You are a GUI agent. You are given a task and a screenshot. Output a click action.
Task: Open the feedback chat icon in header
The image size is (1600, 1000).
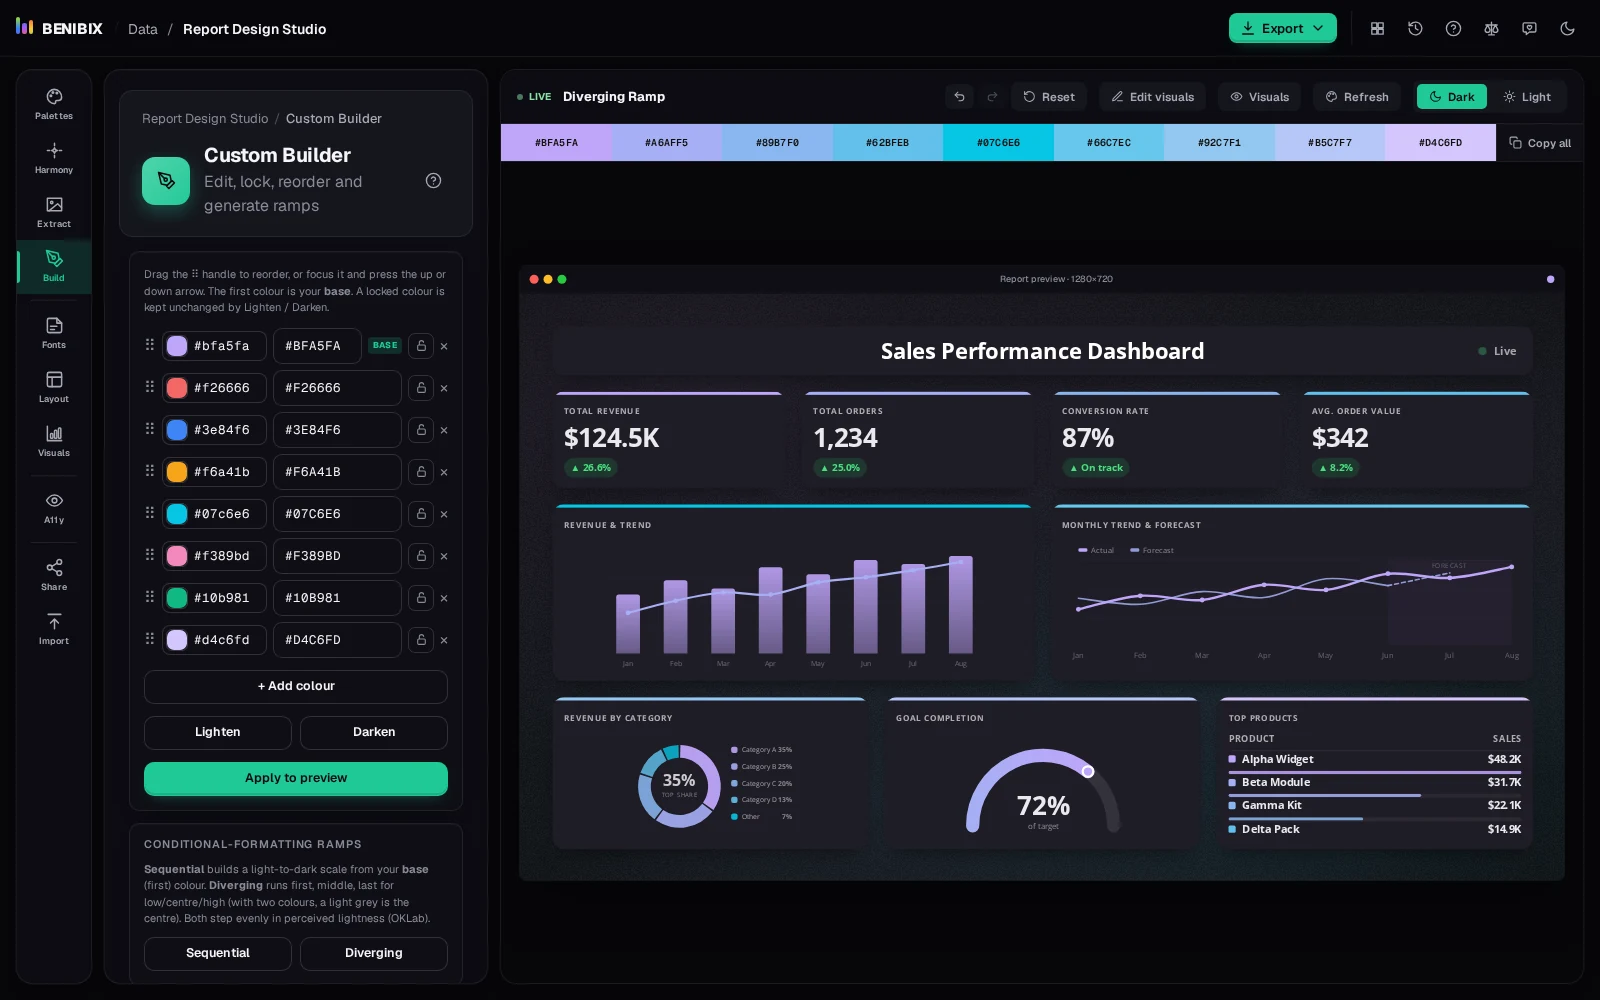[1529, 29]
